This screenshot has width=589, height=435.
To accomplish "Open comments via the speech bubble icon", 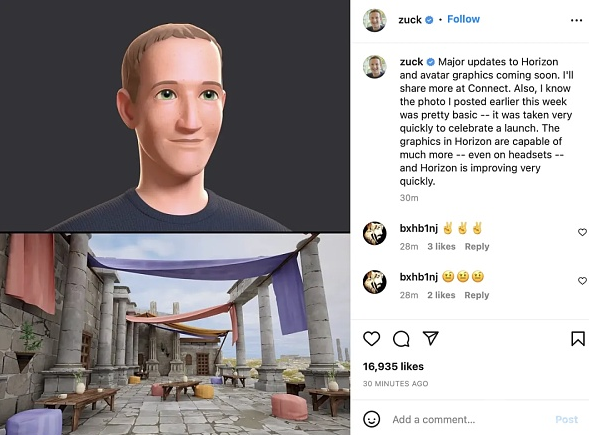I will pos(401,338).
